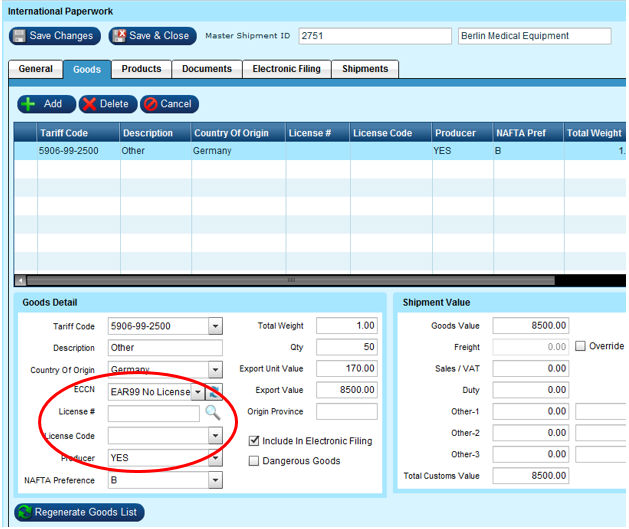Open the Country Of Origin dropdown

[x=215, y=369]
